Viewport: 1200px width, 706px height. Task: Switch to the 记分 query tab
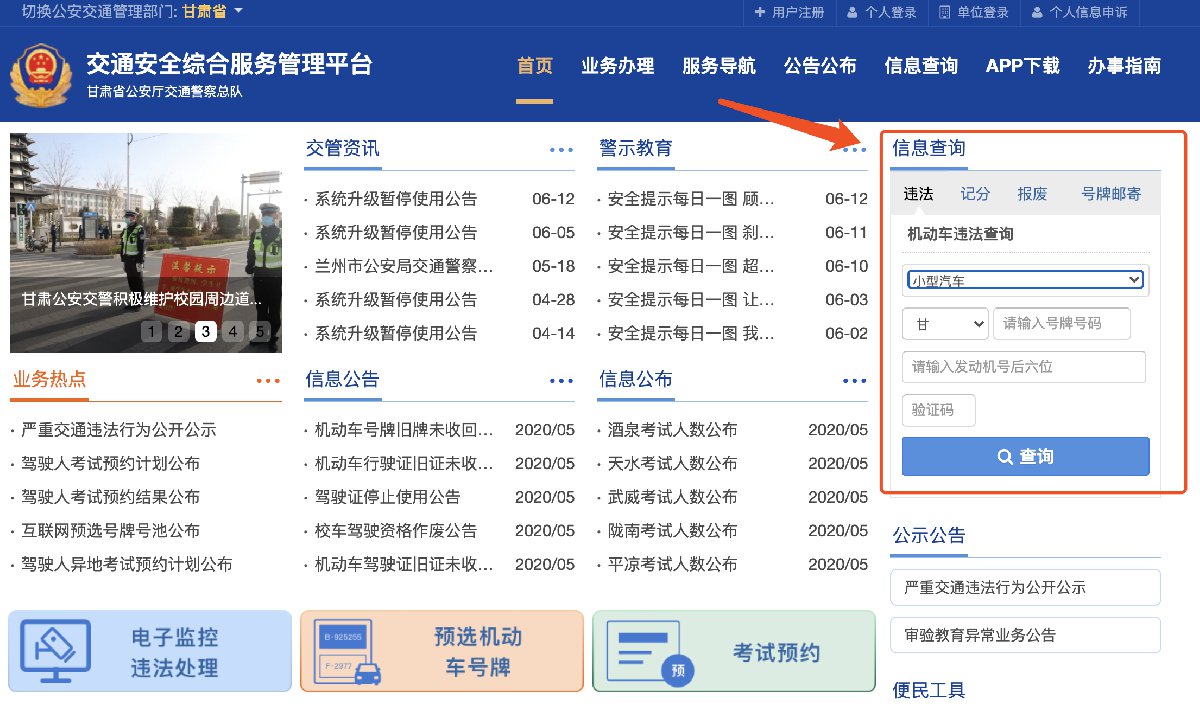click(x=975, y=194)
